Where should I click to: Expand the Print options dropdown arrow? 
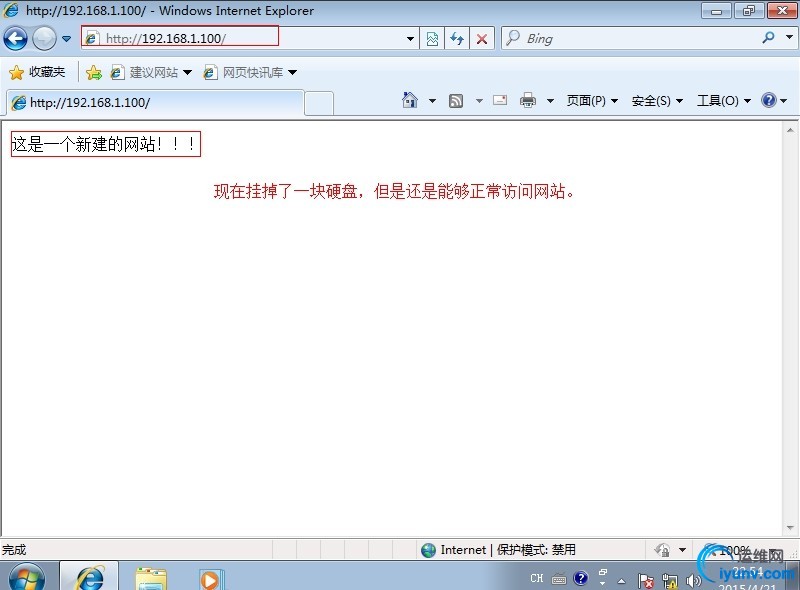click(550, 101)
